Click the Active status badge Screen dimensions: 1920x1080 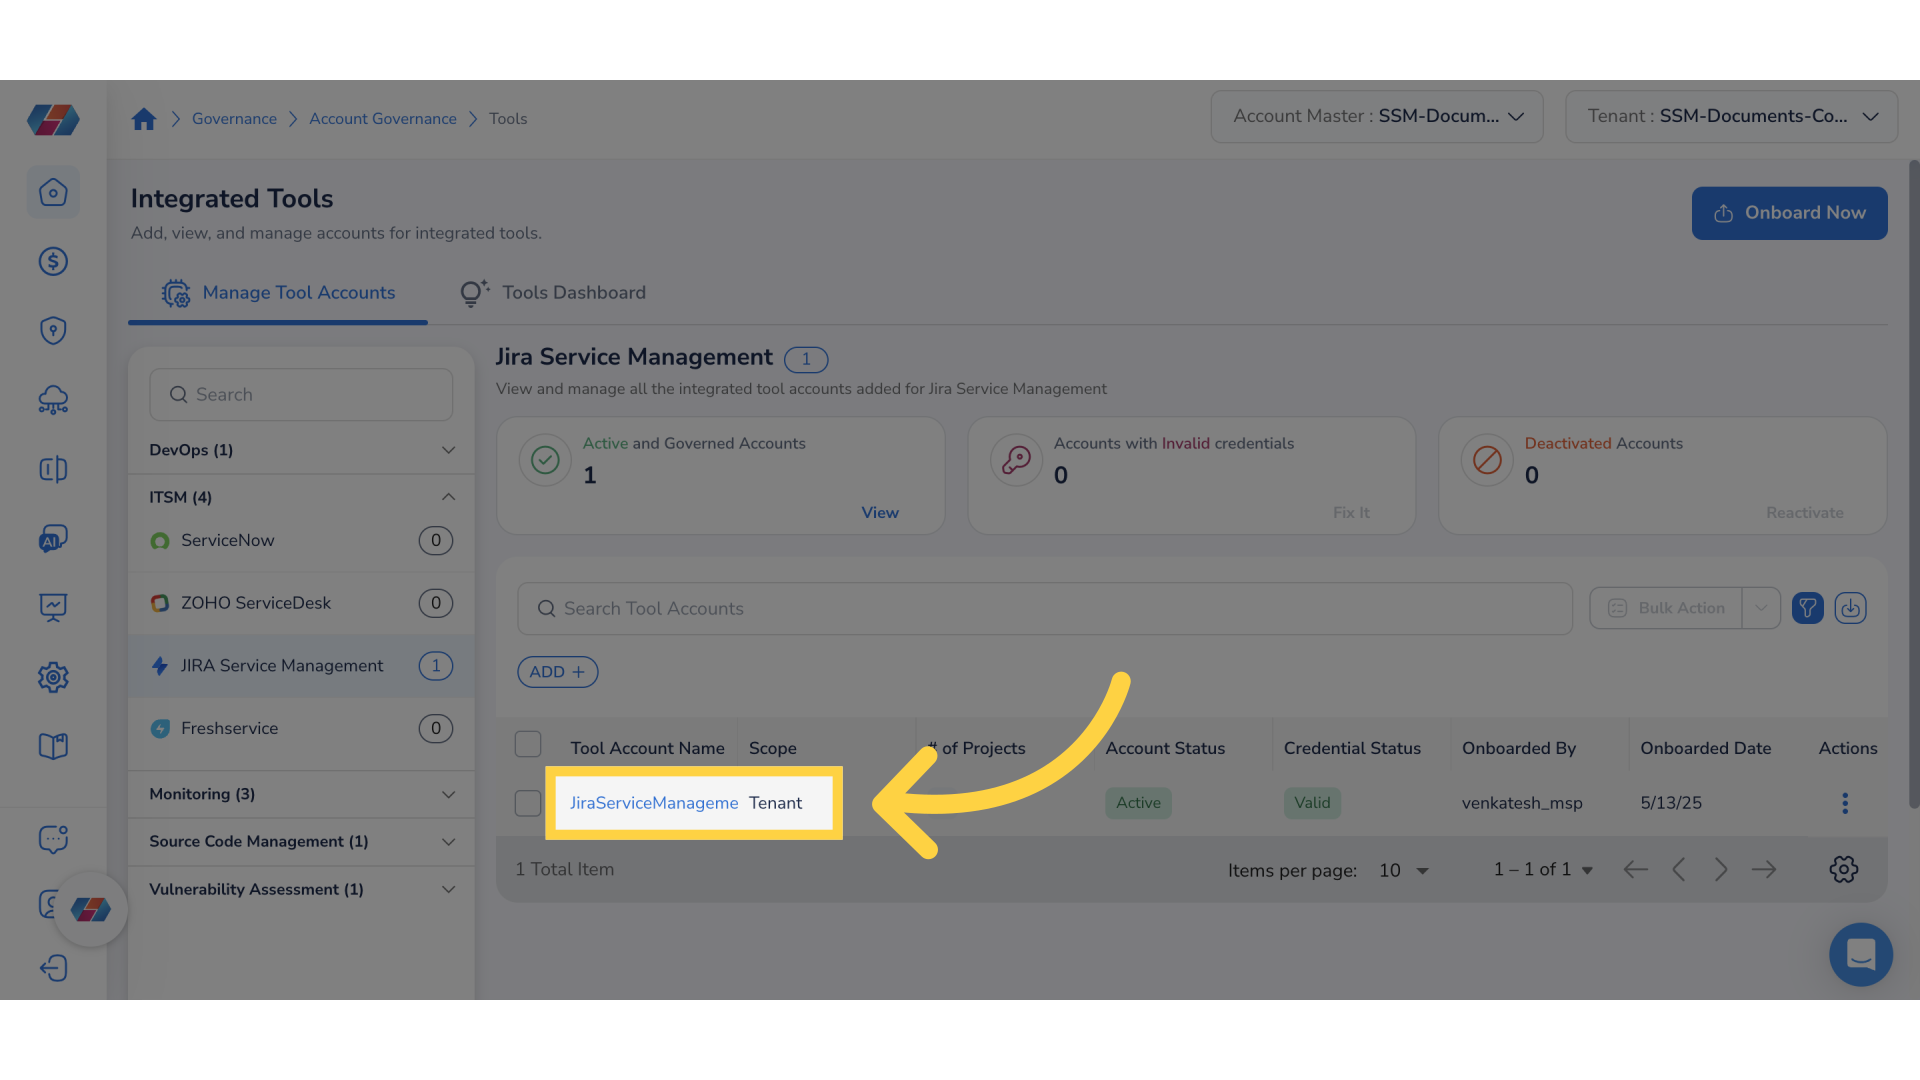pos(1138,803)
